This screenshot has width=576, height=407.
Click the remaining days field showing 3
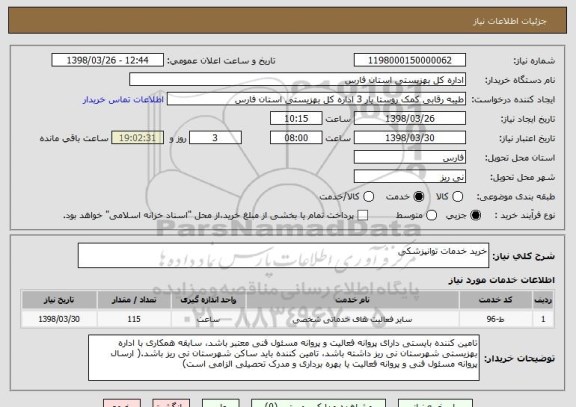pyautogui.click(x=215, y=138)
